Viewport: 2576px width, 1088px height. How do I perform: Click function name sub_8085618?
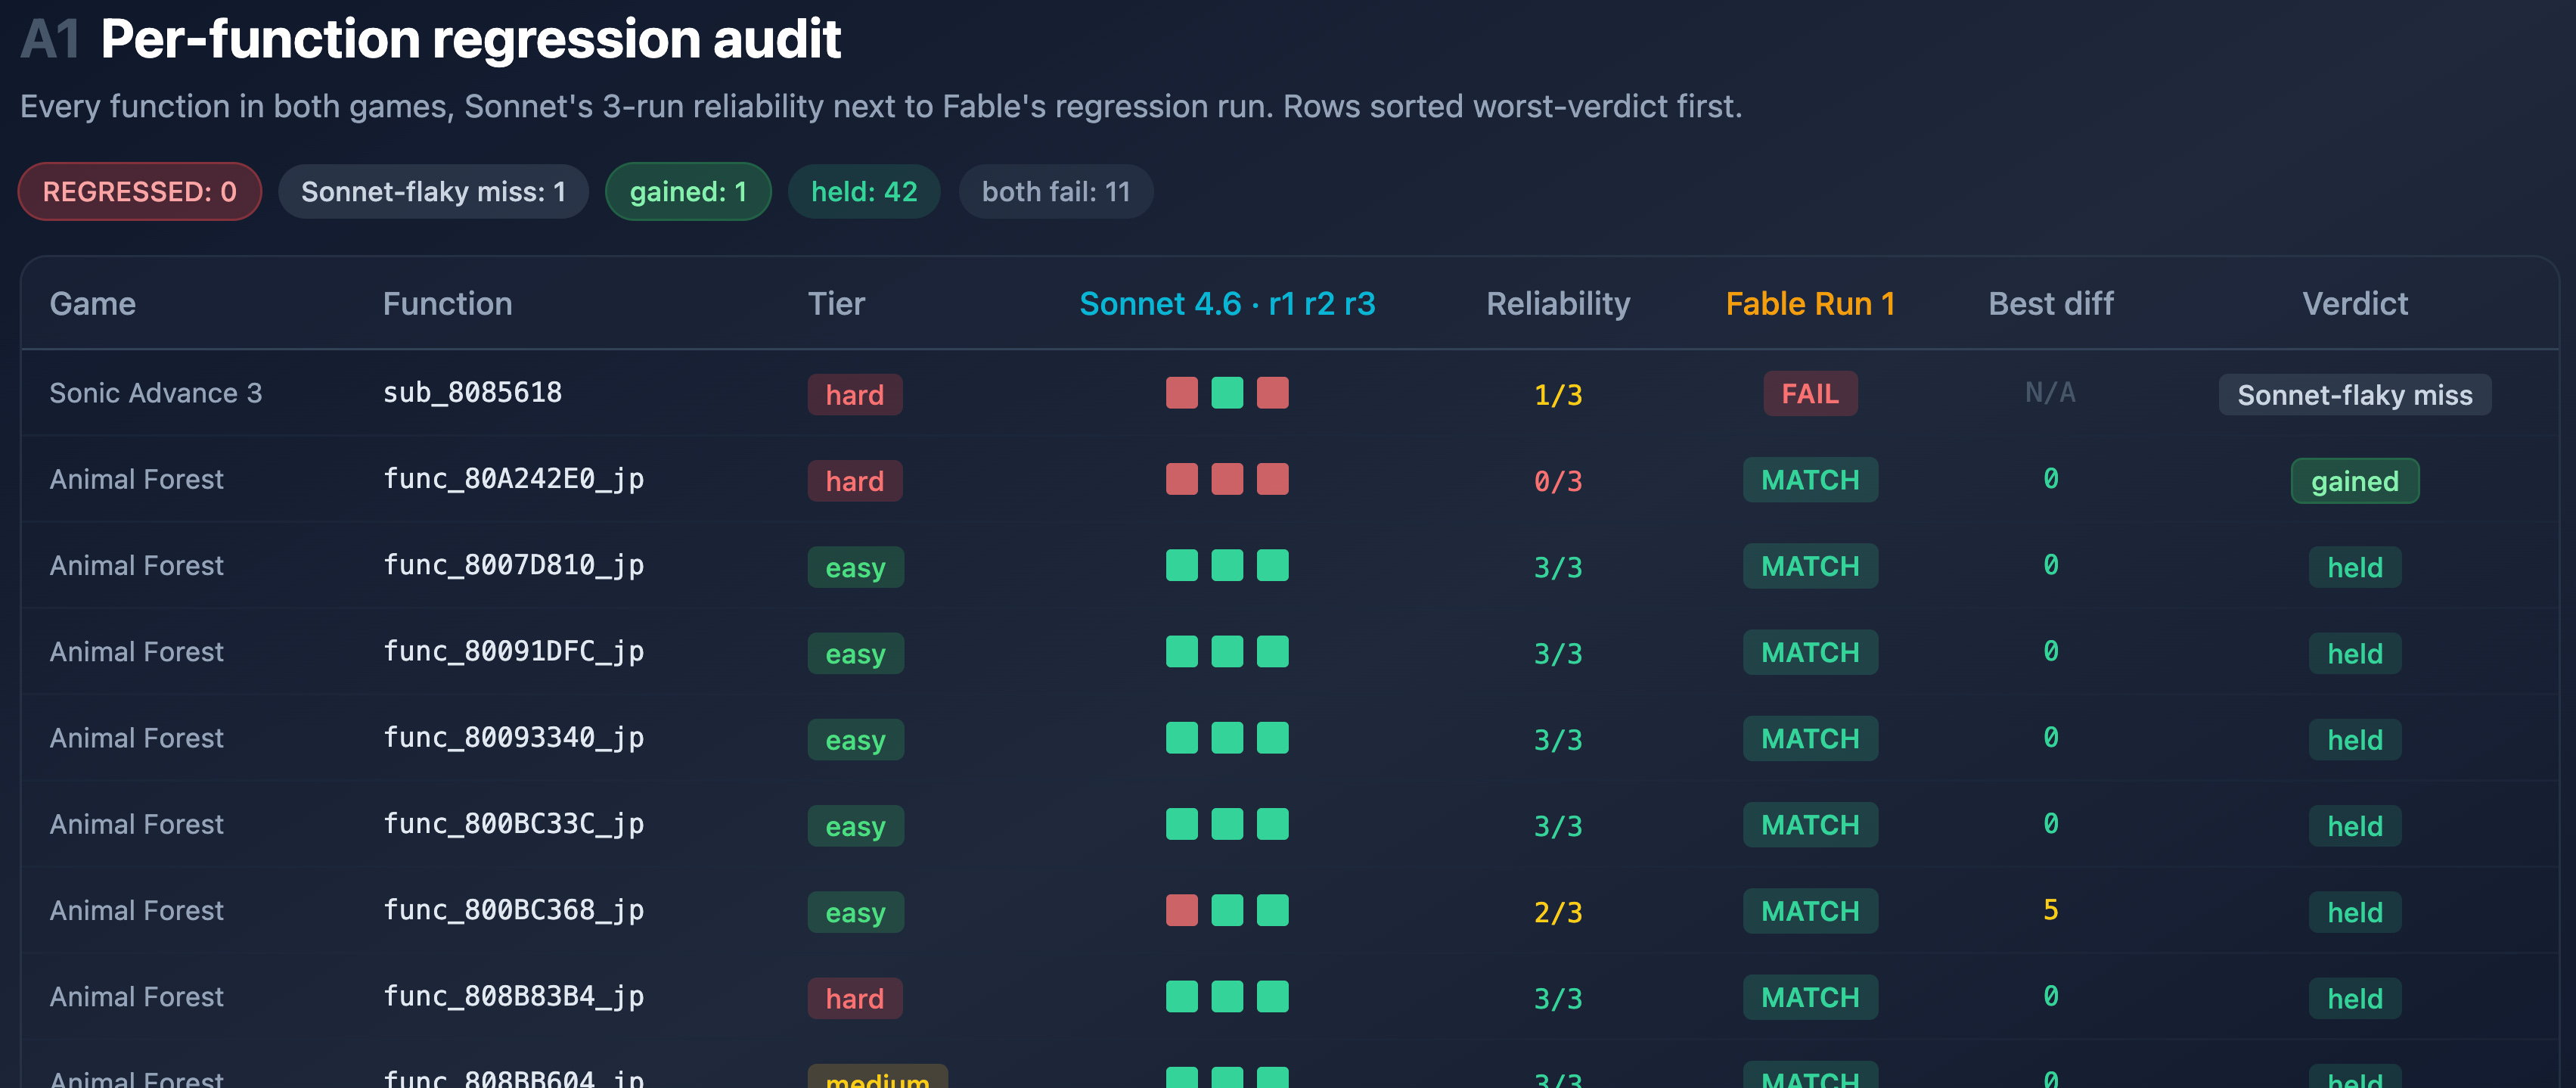pyautogui.click(x=472, y=393)
